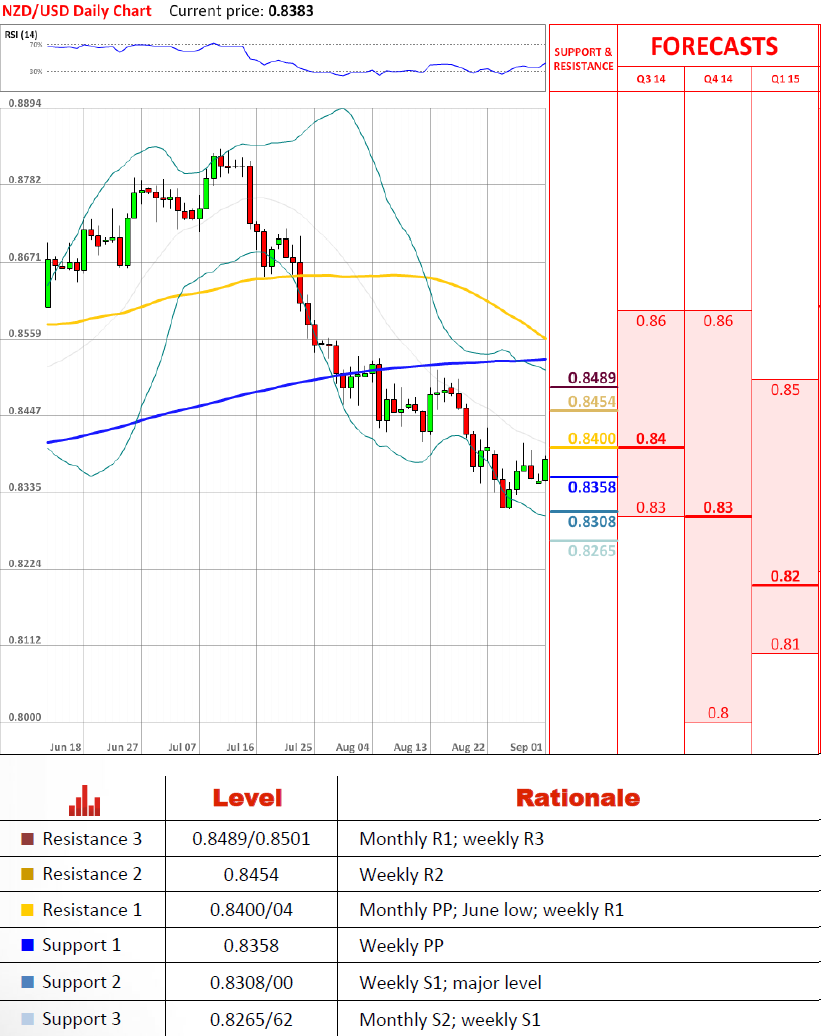This screenshot has width=822, height=1036.
Task: Click the level cell 0.8454 in the table
Action: pyautogui.click(x=251, y=875)
